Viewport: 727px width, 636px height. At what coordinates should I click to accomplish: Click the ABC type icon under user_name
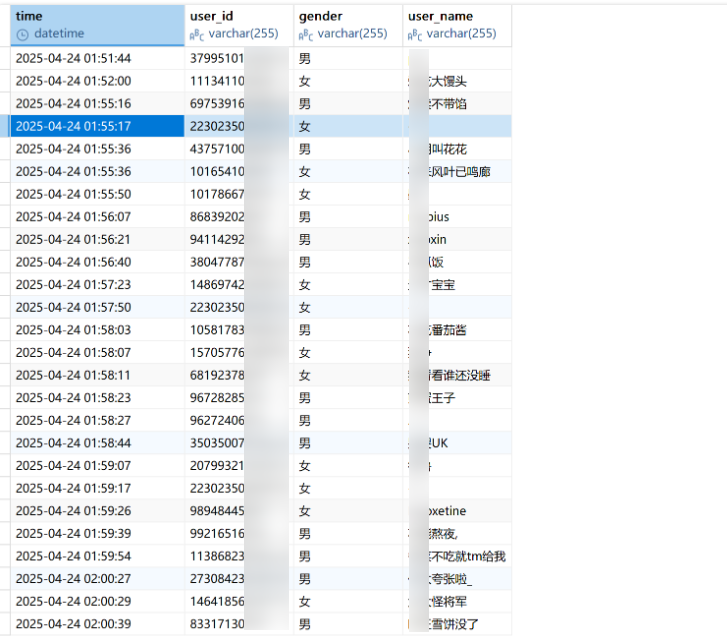pyautogui.click(x=415, y=34)
